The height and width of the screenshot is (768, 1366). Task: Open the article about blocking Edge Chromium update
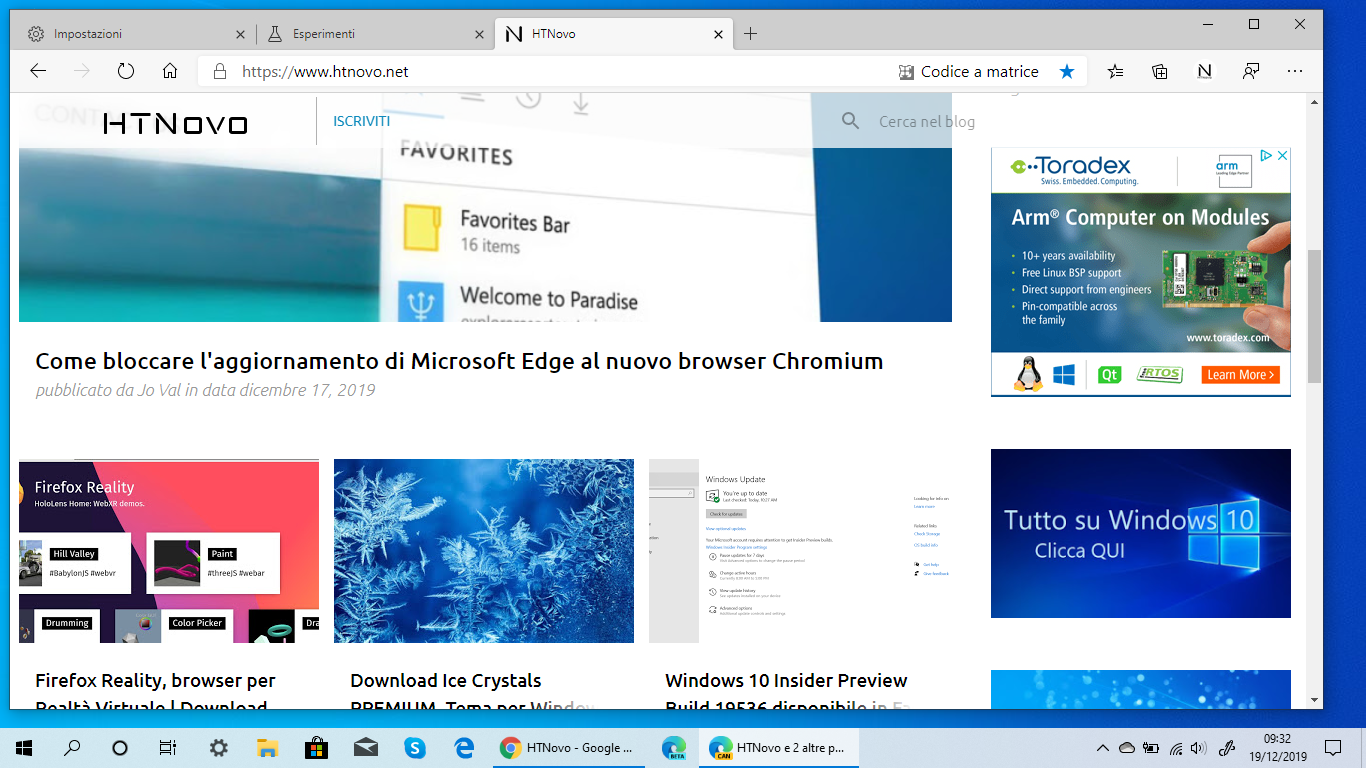click(x=458, y=362)
